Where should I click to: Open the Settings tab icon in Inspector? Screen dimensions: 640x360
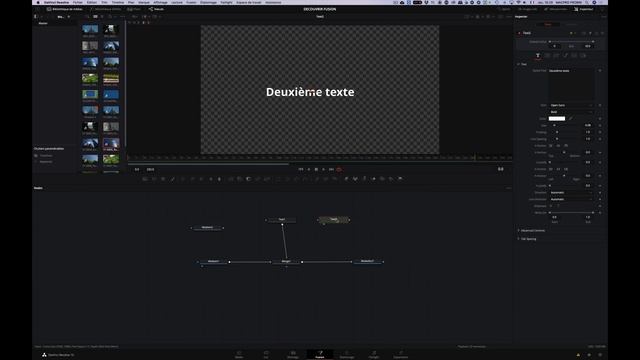(x=583, y=56)
